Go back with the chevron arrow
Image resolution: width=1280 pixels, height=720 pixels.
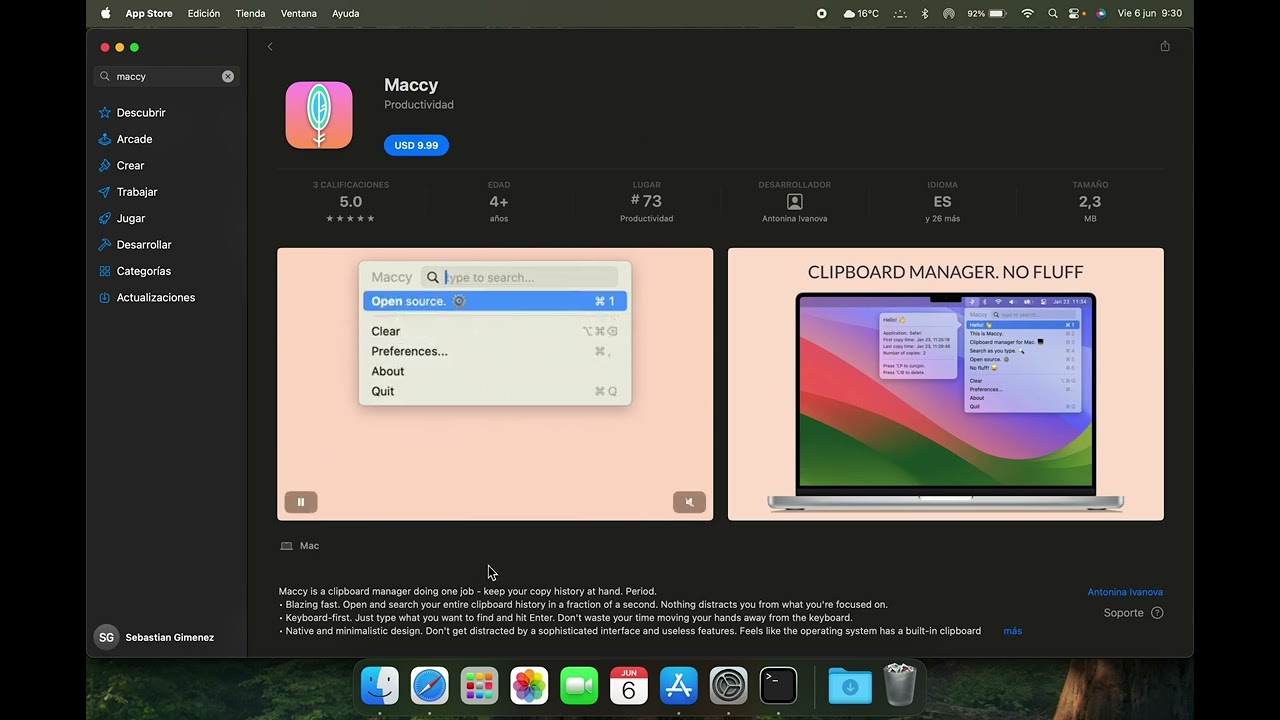(x=270, y=47)
